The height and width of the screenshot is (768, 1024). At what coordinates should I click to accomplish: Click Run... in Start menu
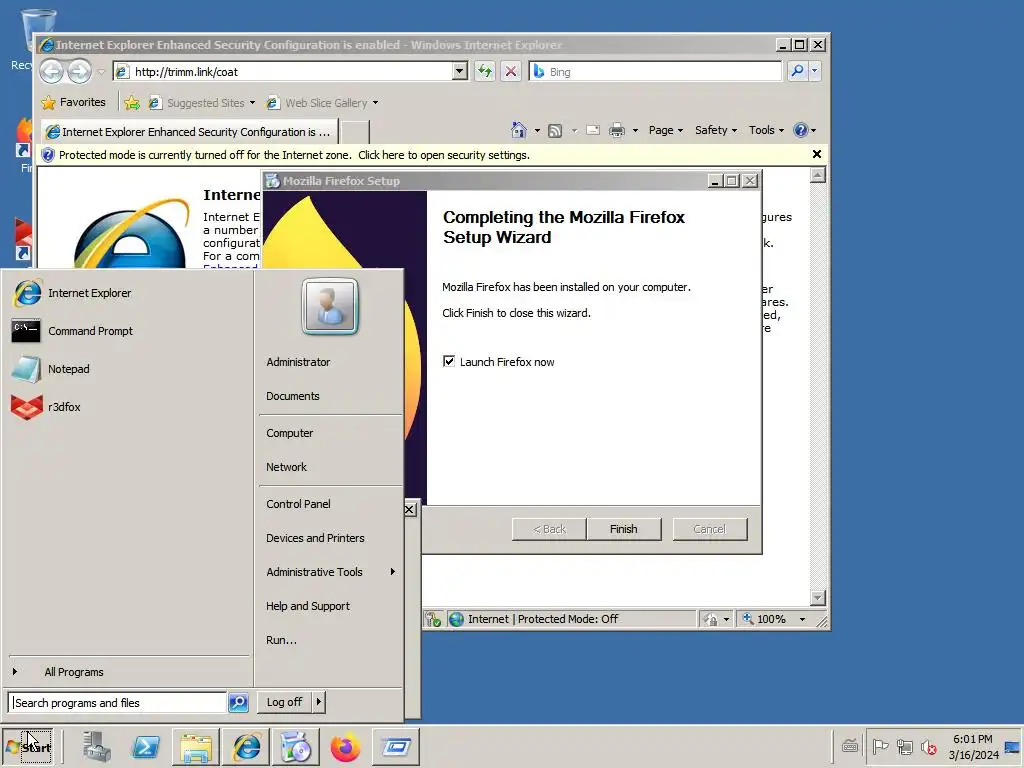[281, 640]
